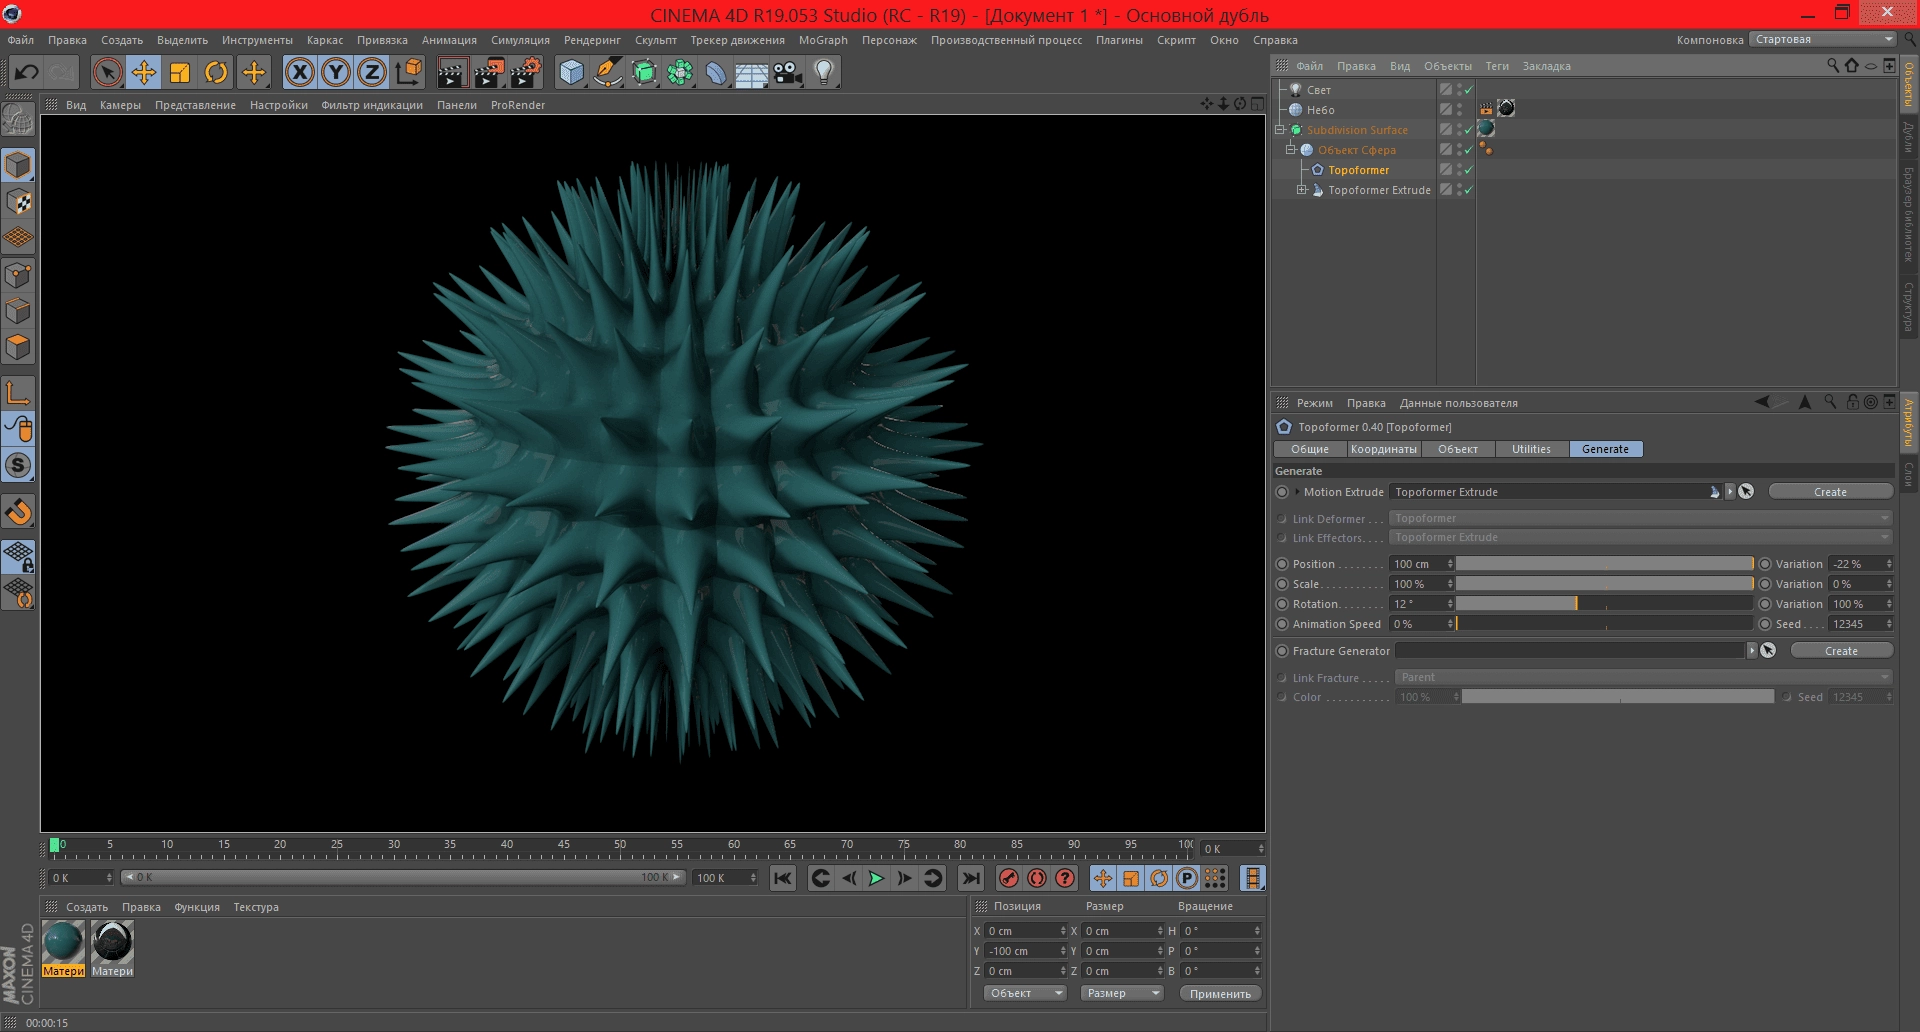Image resolution: width=1920 pixels, height=1032 pixels.
Task: Click Create next to Motion Extrude
Action: (x=1830, y=492)
